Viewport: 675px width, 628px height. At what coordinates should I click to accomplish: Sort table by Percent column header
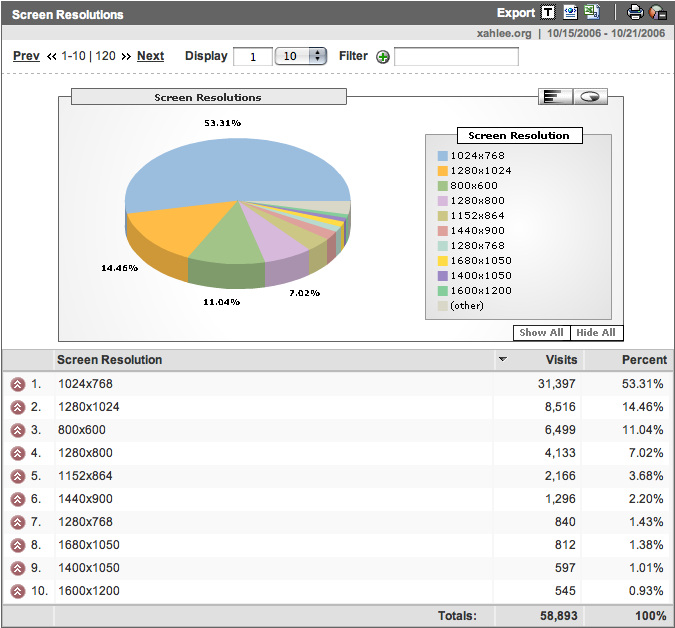coord(643,360)
